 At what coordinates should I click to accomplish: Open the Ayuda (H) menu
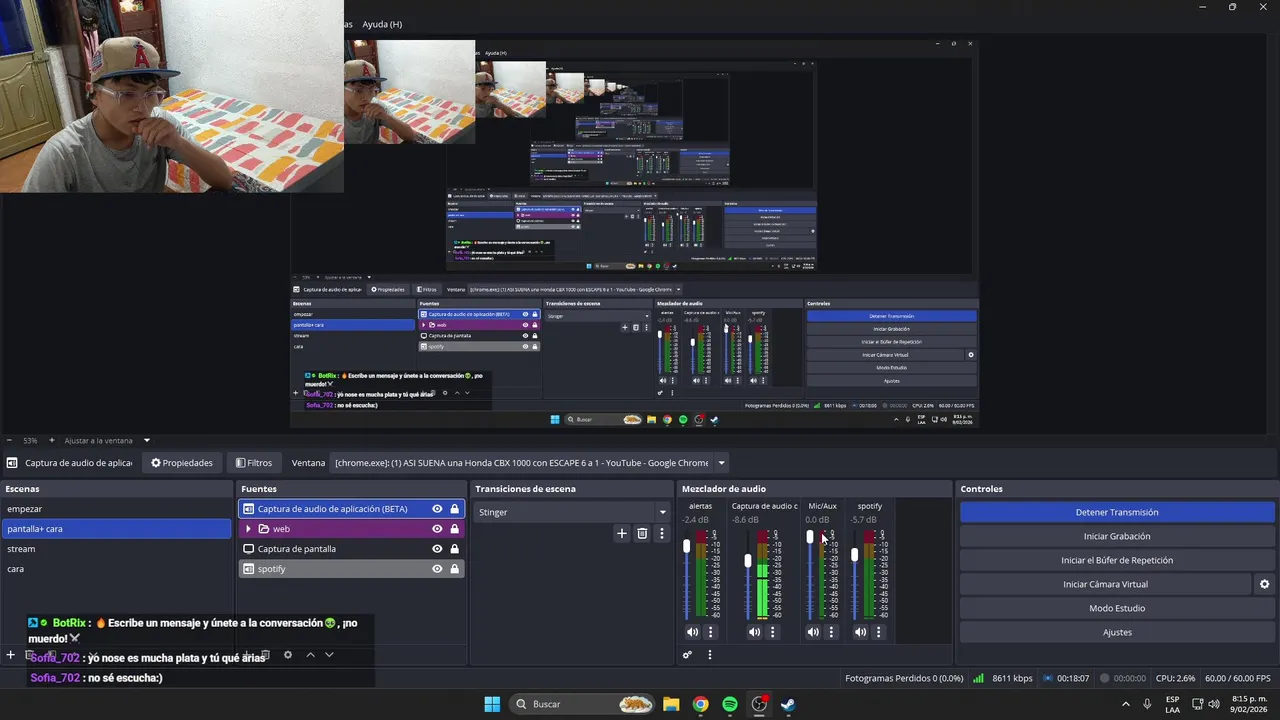(382, 24)
